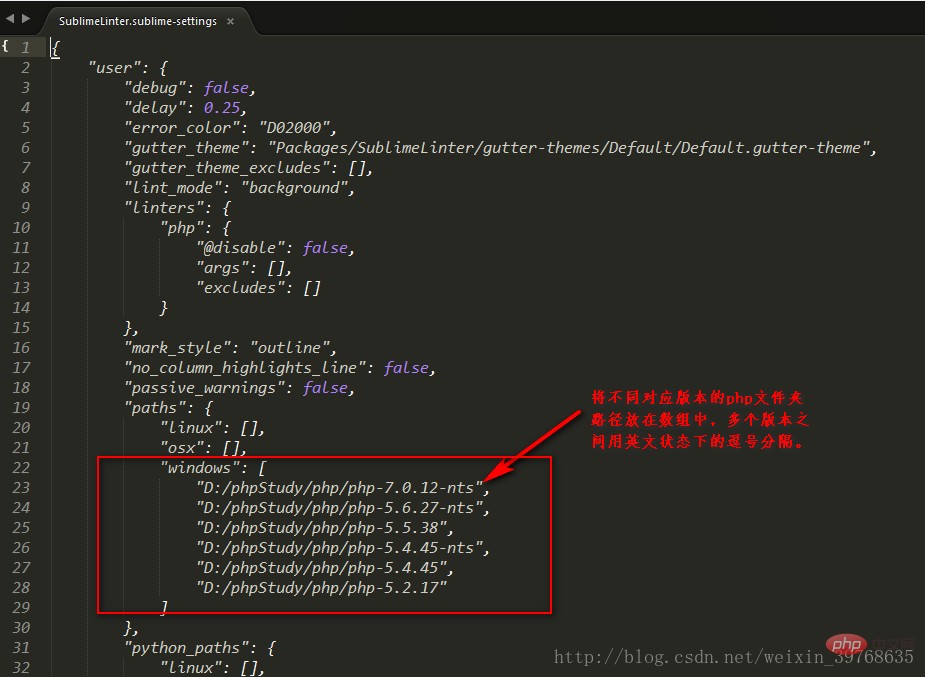Click the php-7.0.12-nts path string
Image resolution: width=925 pixels, height=677 pixels.
339,488
